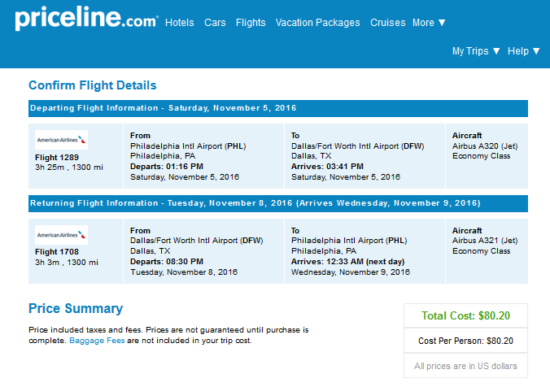Click the Departing Flight Information header bar

pyautogui.click(x=278, y=108)
